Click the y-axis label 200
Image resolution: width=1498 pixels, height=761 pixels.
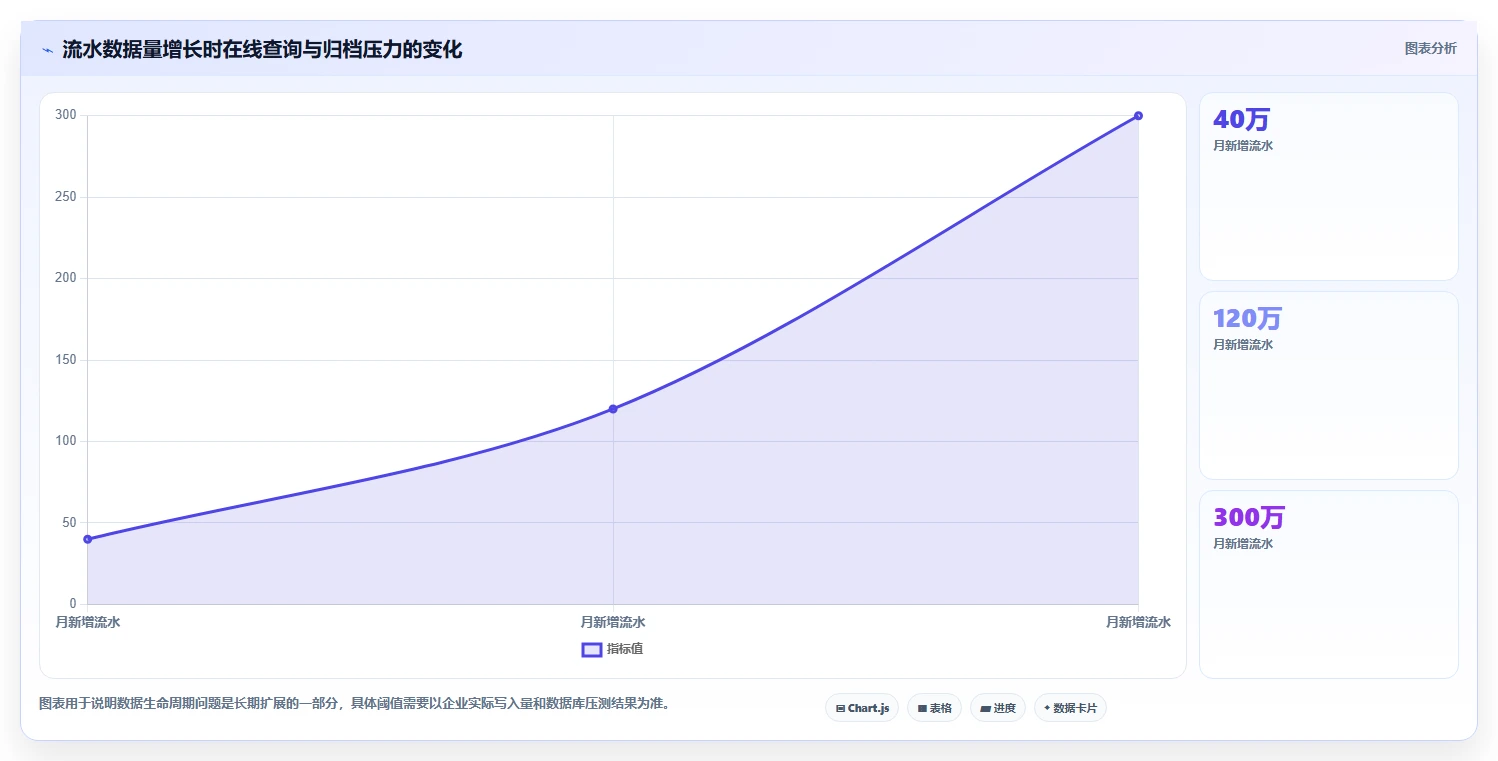coord(66,278)
